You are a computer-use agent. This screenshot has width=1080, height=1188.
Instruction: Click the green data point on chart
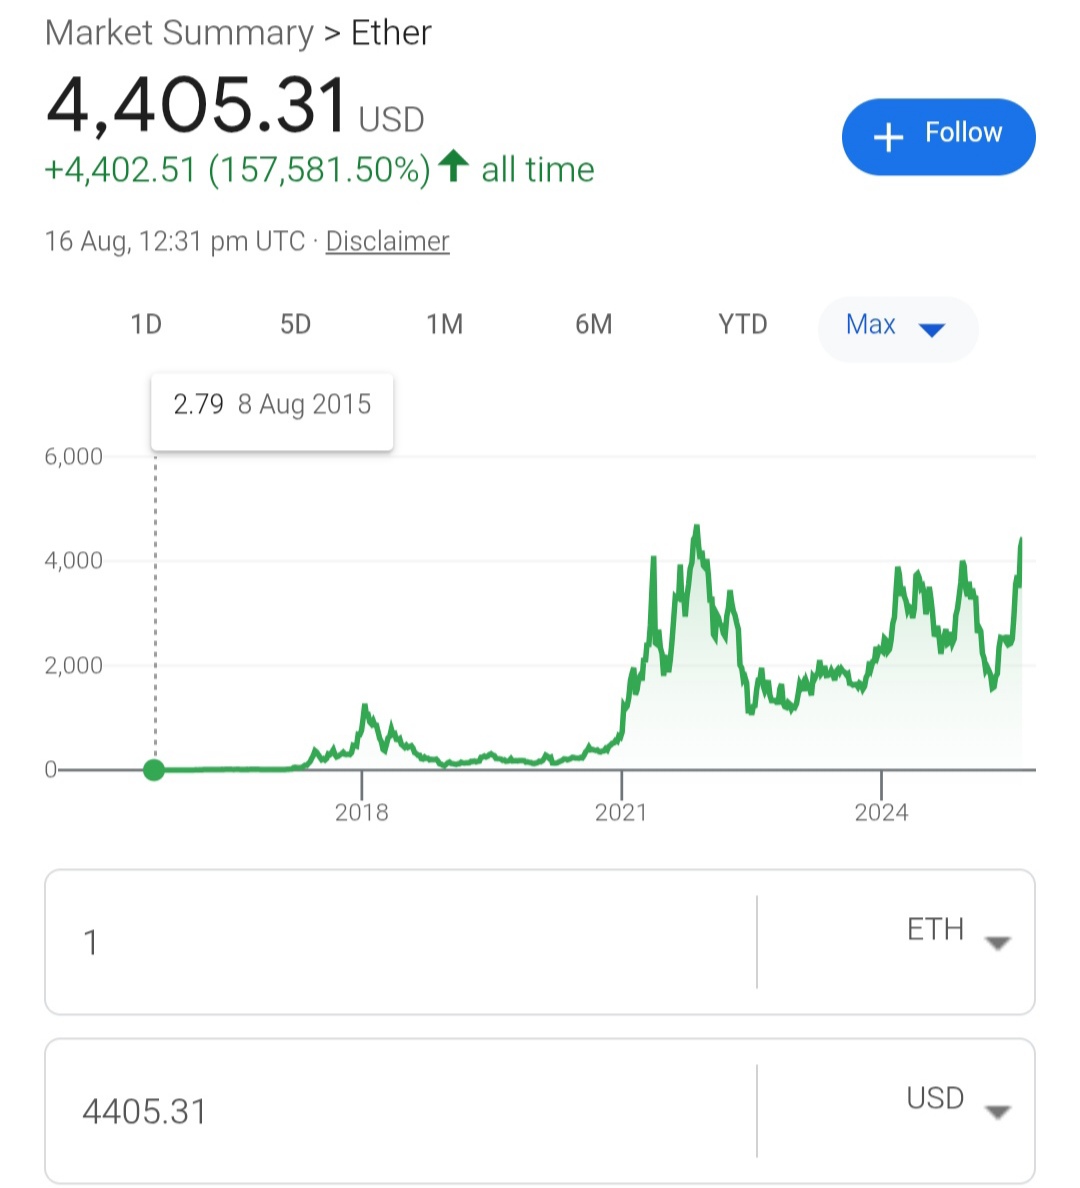tap(154, 769)
